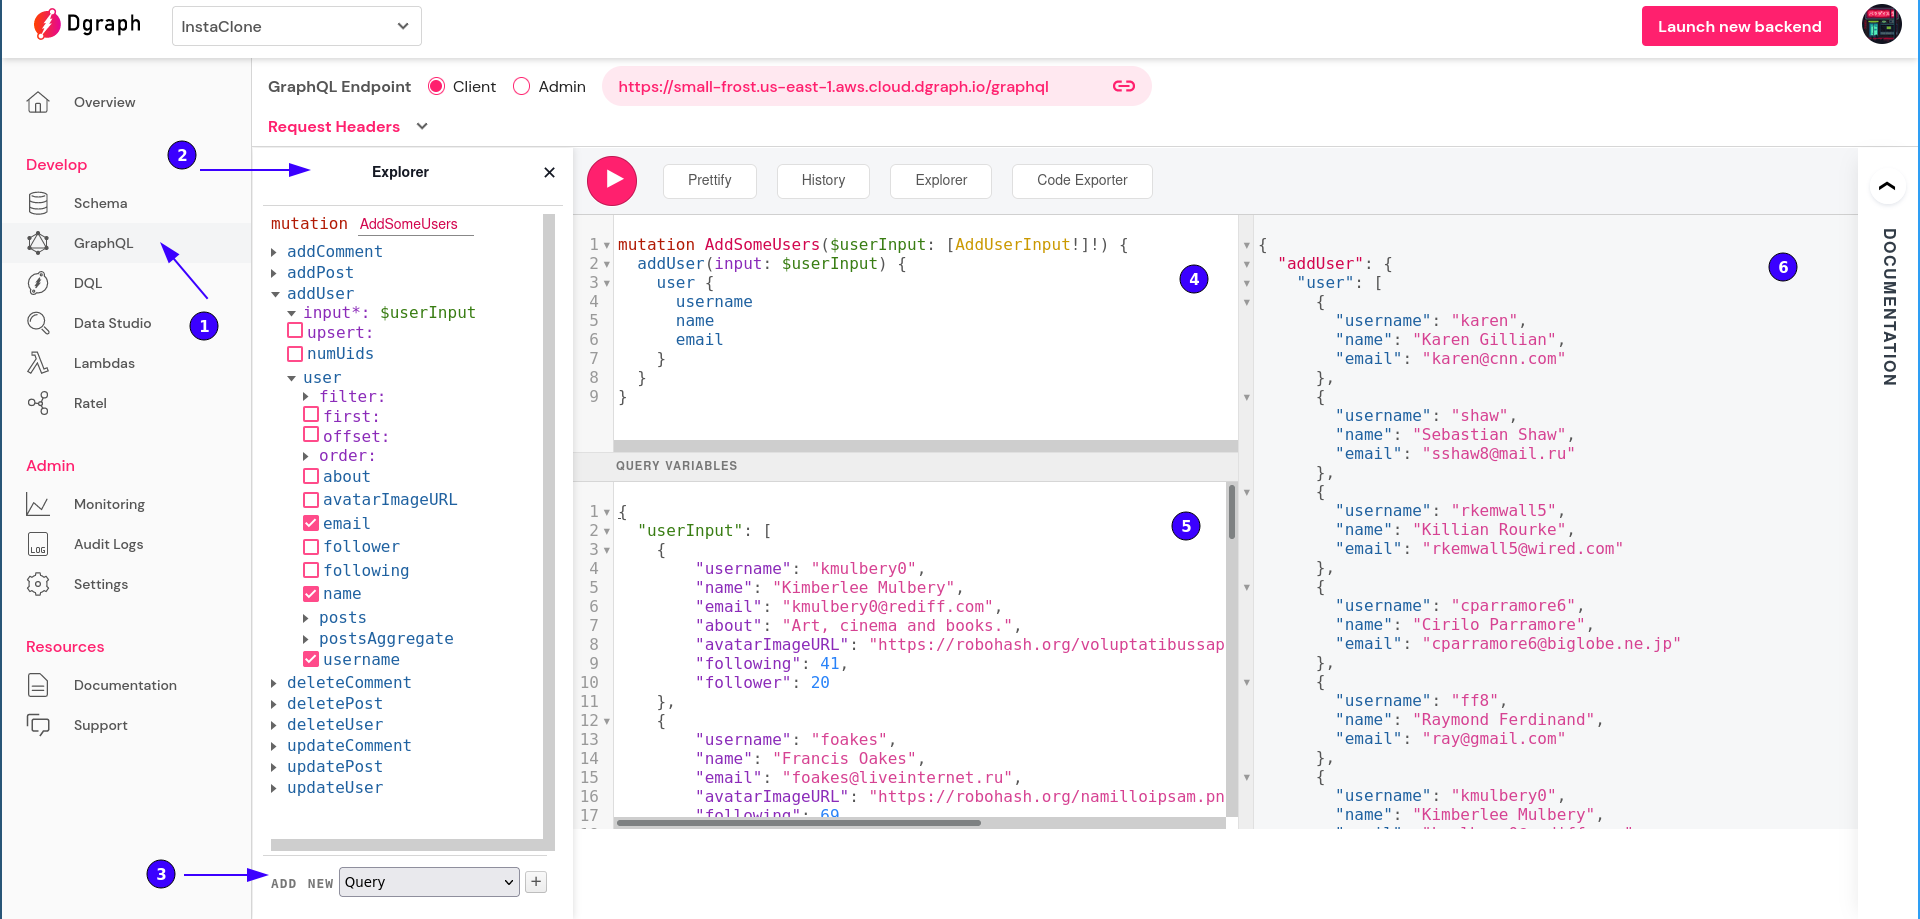Image resolution: width=1920 pixels, height=919 pixels.
Task: Select the Client endpoint radio
Action: 436,86
